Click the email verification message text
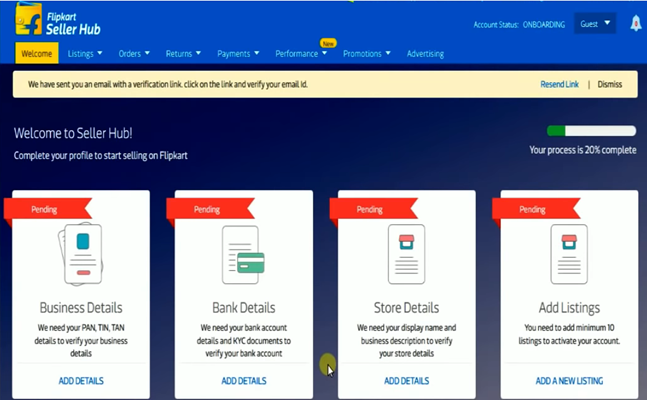Image resolution: width=647 pixels, height=400 pixels. [x=168, y=84]
